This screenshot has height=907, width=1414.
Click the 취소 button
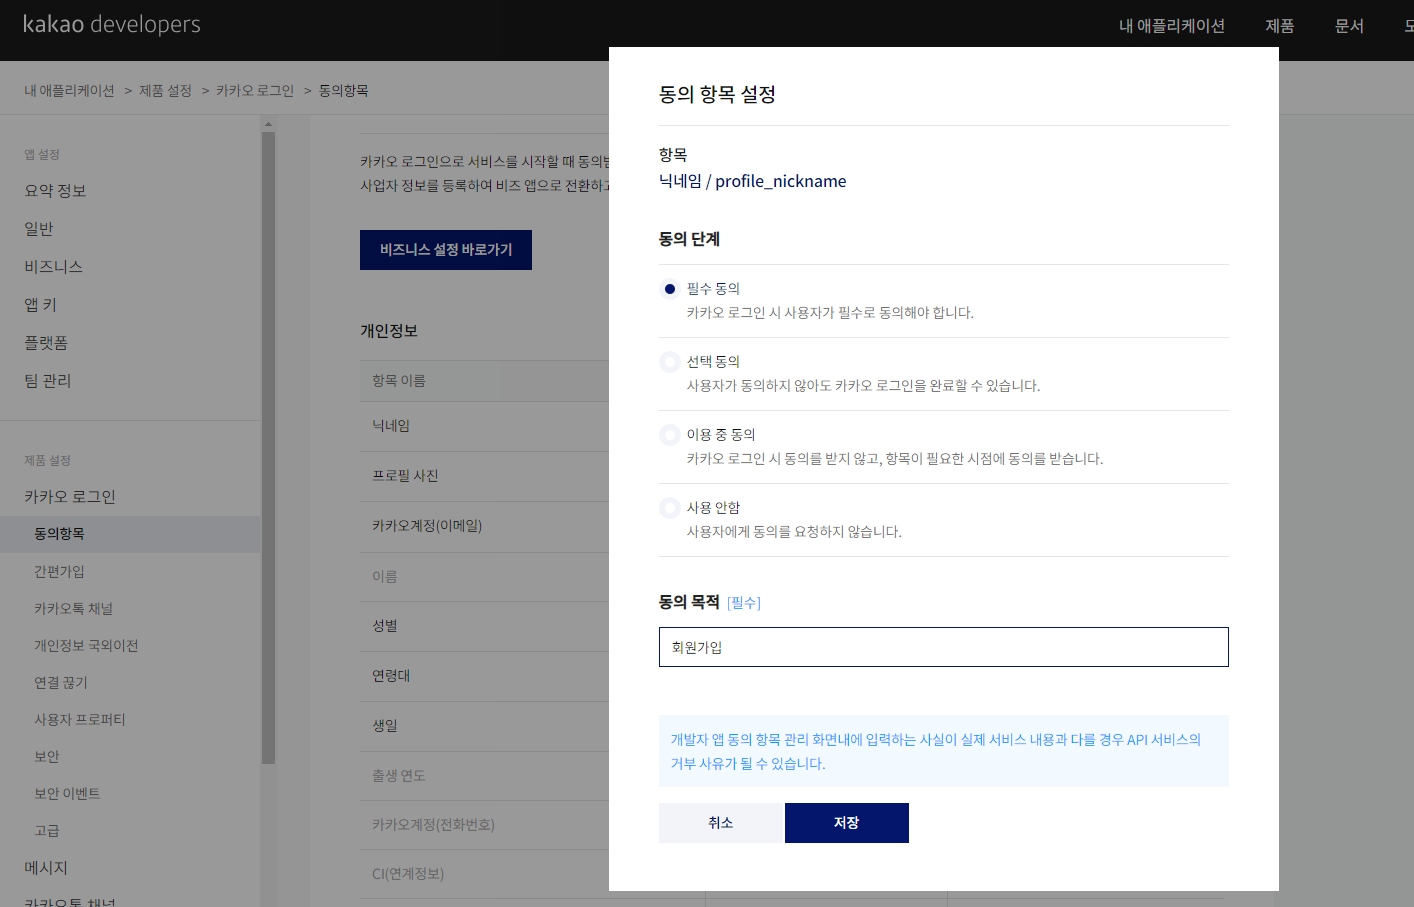coord(720,823)
